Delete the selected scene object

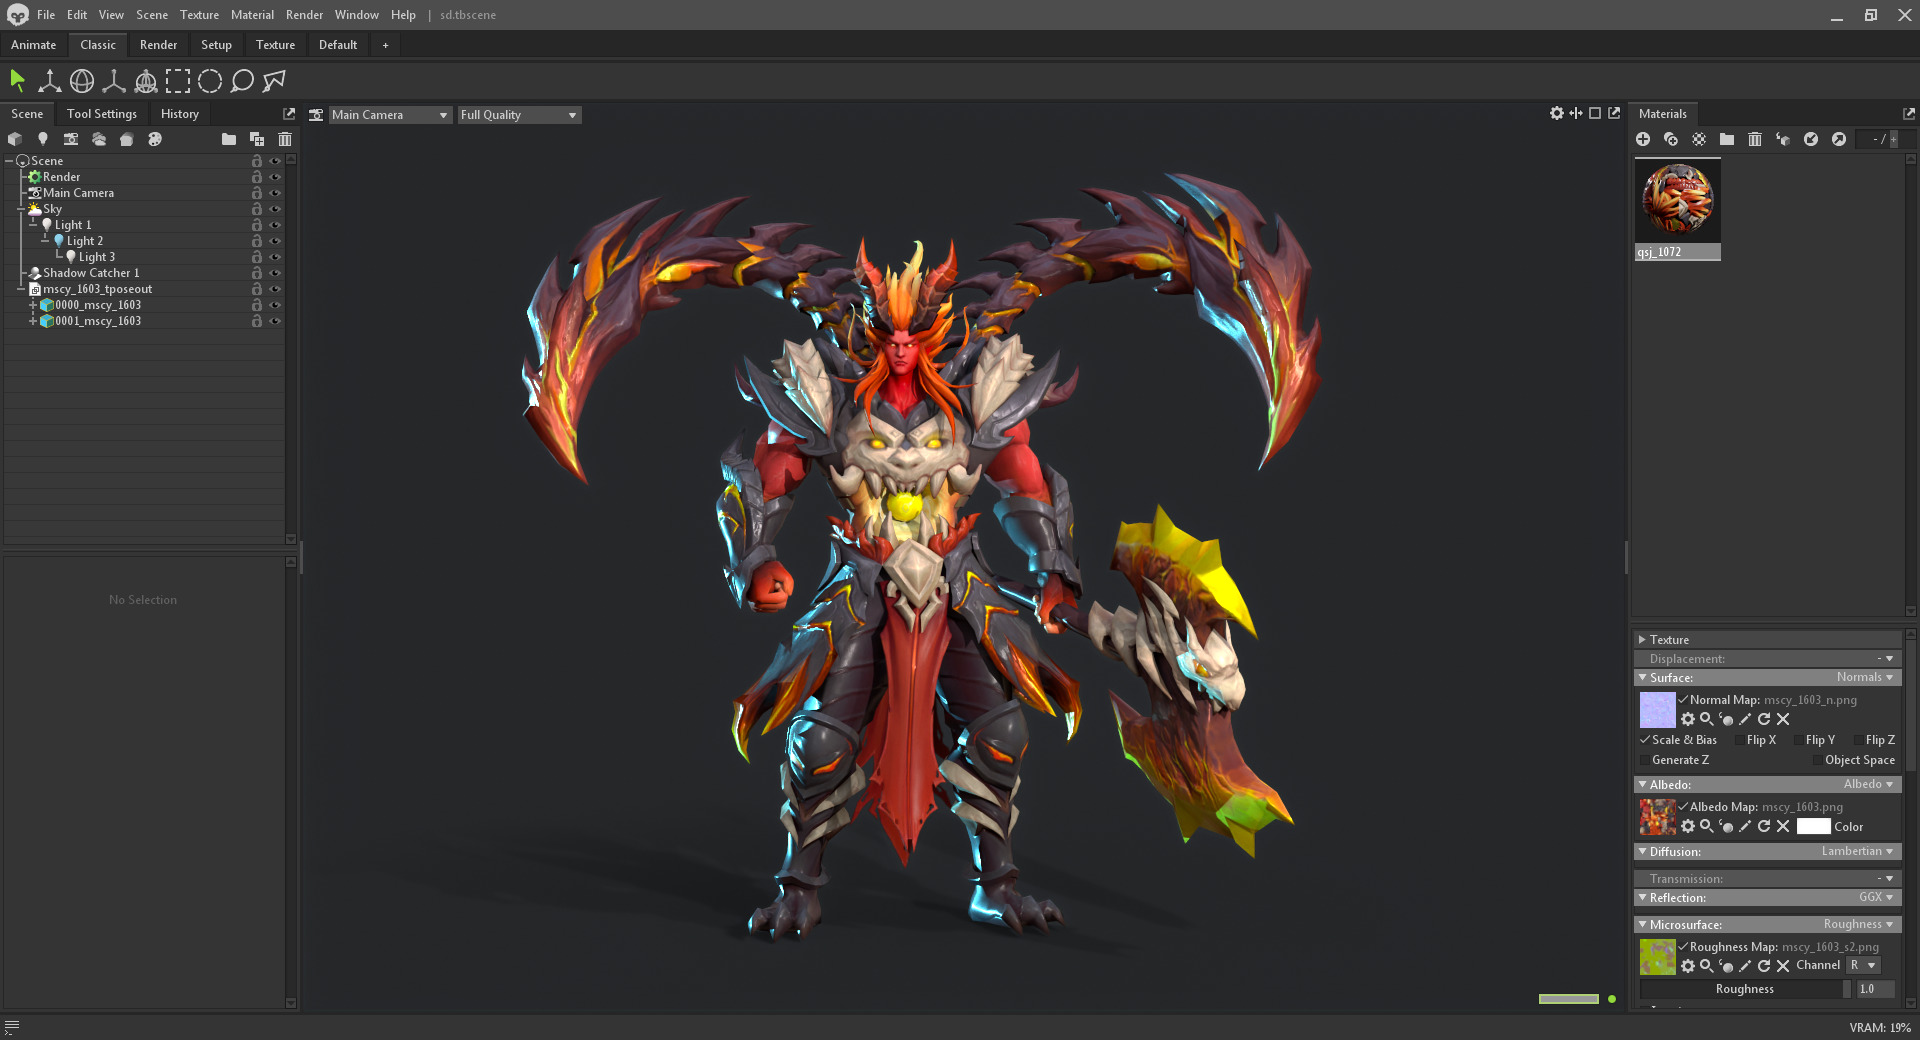coord(285,139)
